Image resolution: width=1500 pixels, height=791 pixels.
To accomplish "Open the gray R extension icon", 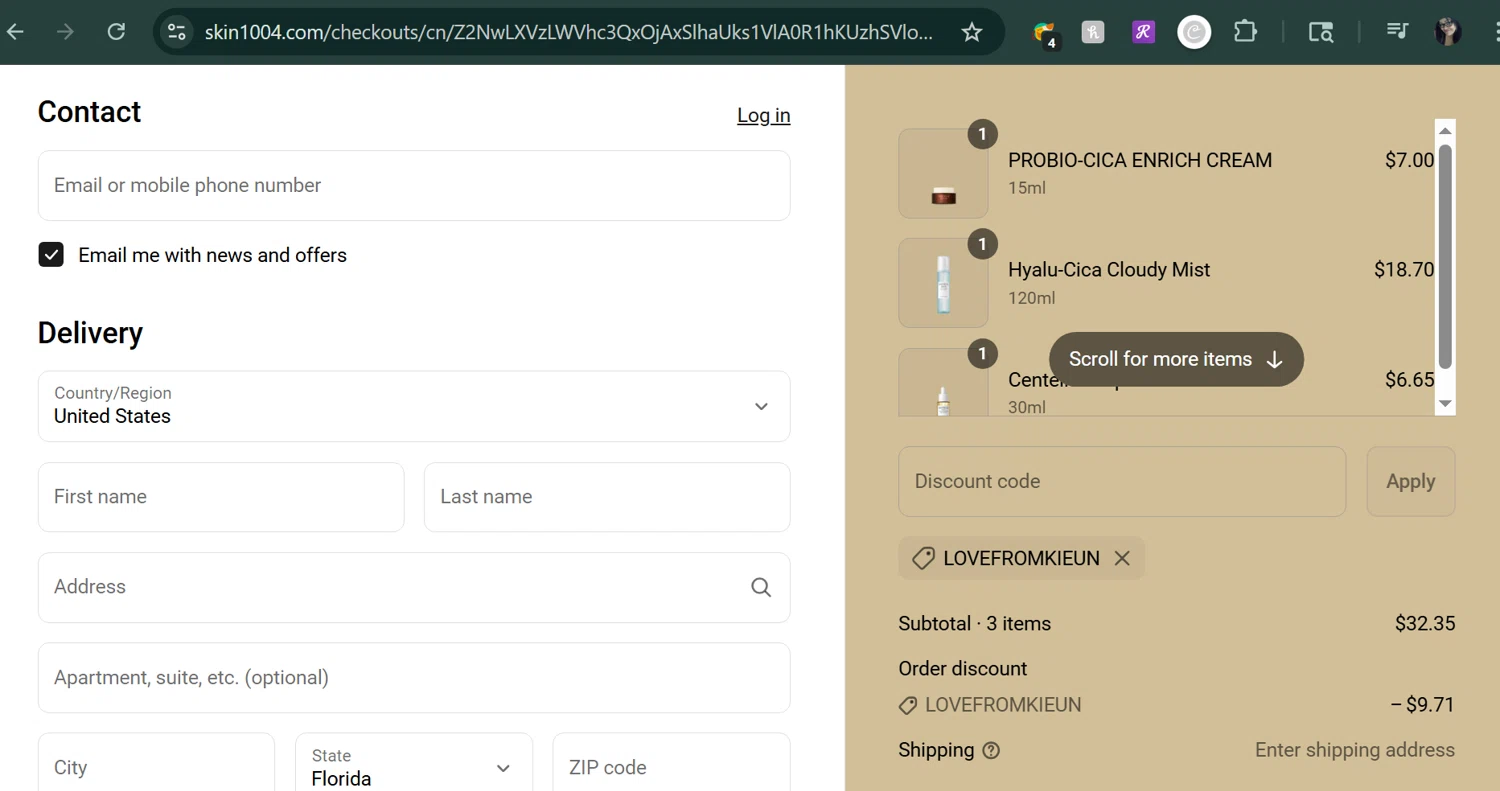I will tap(1093, 32).
